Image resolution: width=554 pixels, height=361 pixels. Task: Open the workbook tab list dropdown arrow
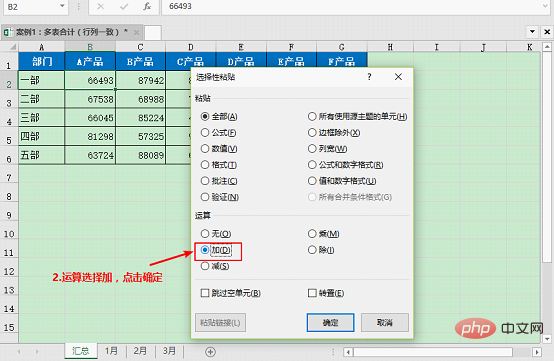pos(532,32)
